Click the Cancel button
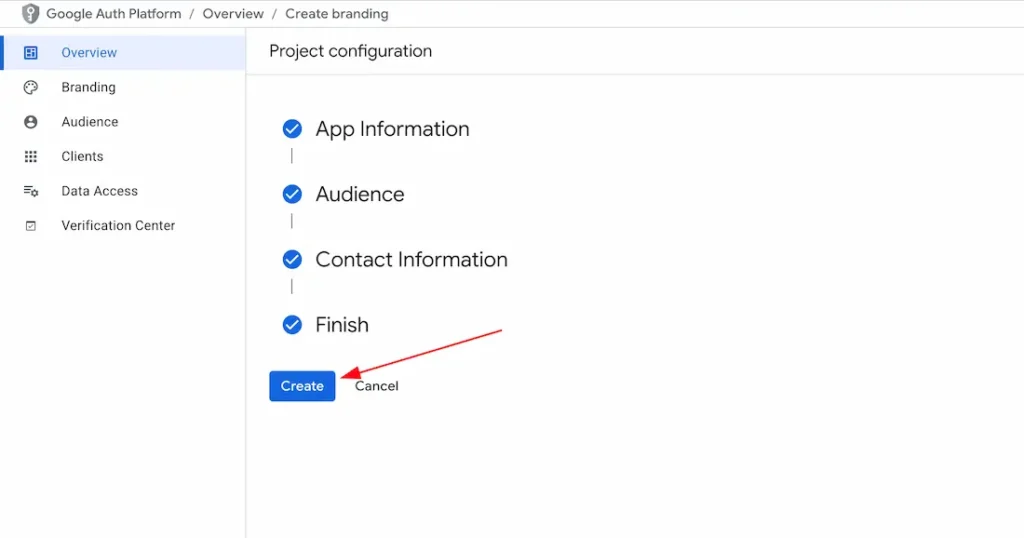 pyautogui.click(x=377, y=386)
